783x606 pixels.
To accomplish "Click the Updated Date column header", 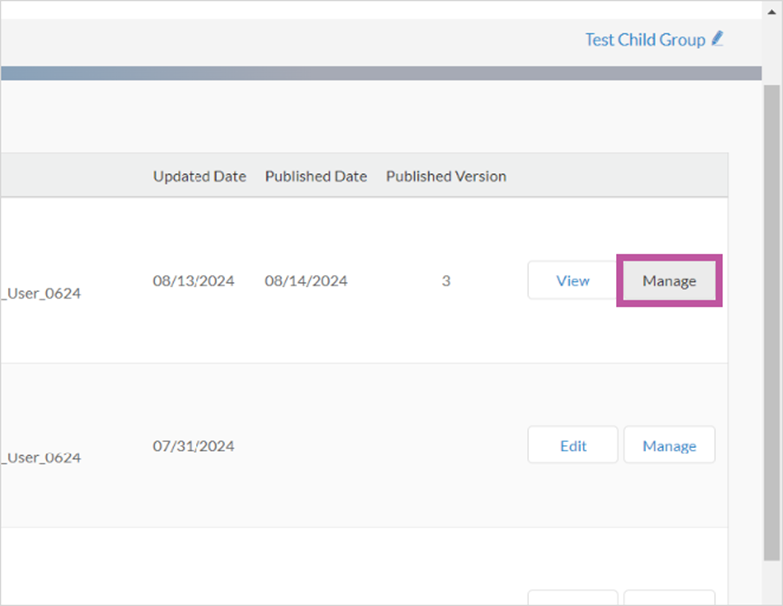I will 200,176.
